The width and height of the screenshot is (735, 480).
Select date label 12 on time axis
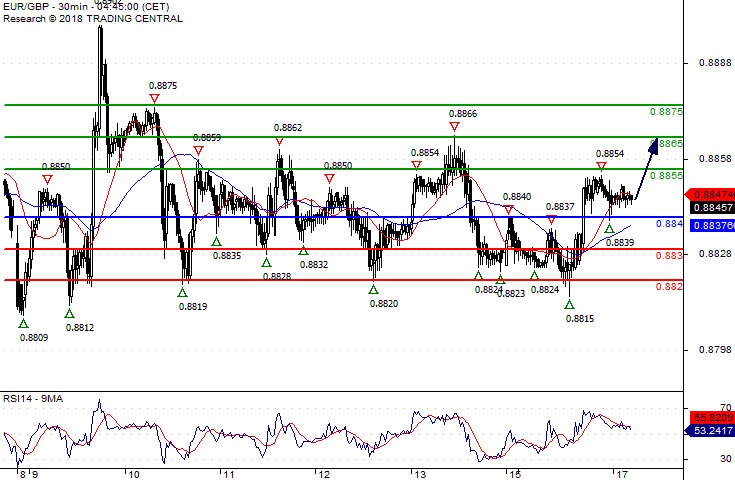pos(324,474)
